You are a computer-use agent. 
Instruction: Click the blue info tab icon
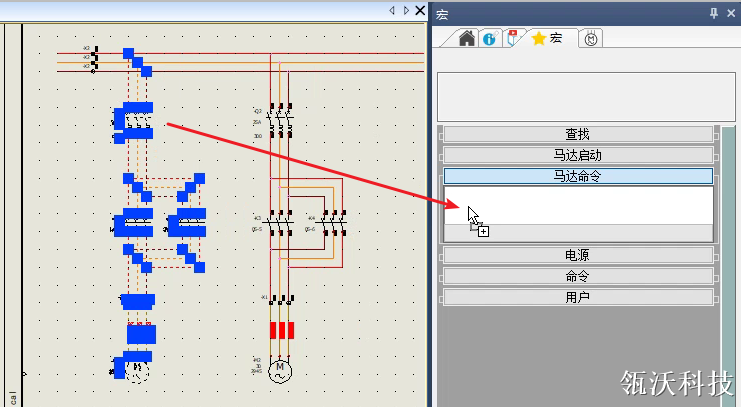point(489,39)
